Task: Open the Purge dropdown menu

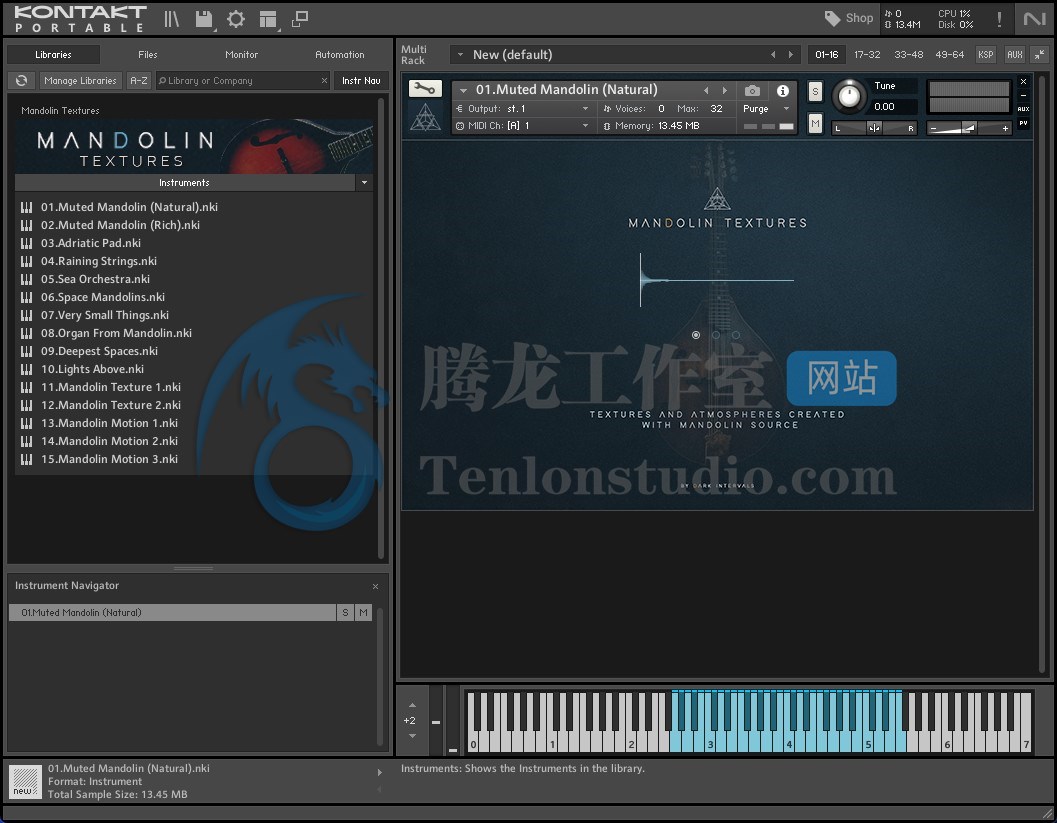Action: [x=766, y=109]
